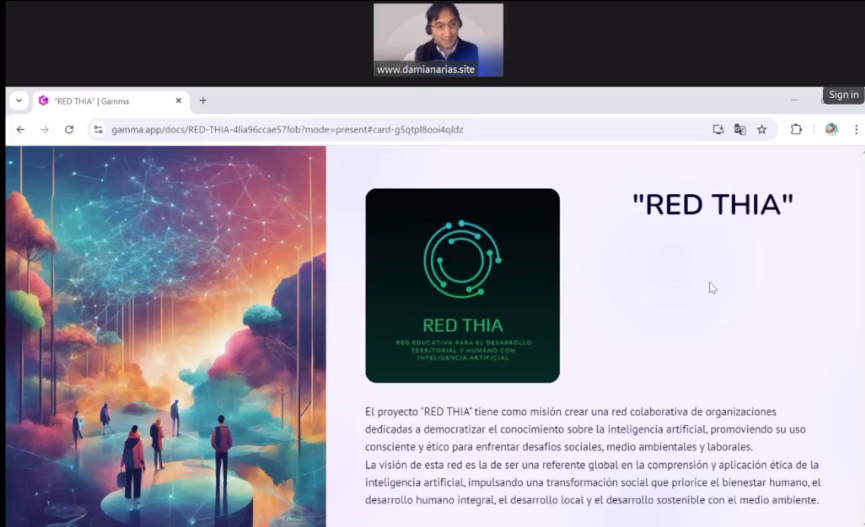Open the Chrome profile avatar
Image resolution: width=865 pixels, height=527 pixels.
point(830,129)
